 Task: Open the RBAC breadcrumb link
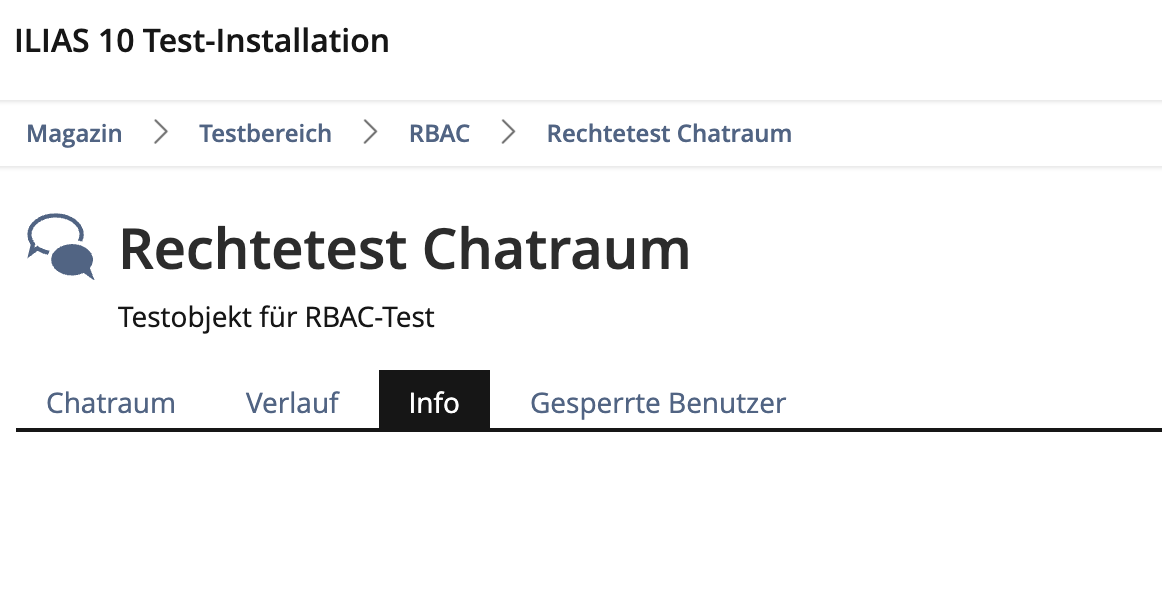pyautogui.click(x=439, y=134)
